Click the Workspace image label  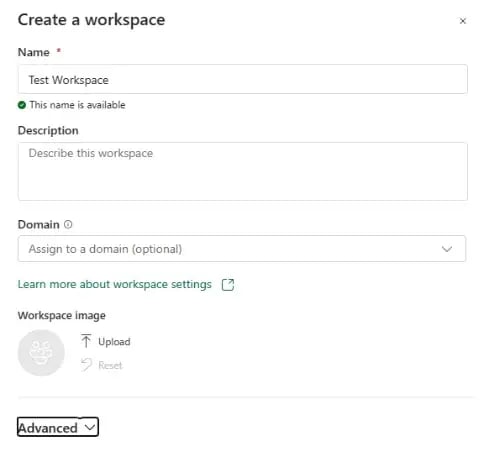pyautogui.click(x=62, y=315)
